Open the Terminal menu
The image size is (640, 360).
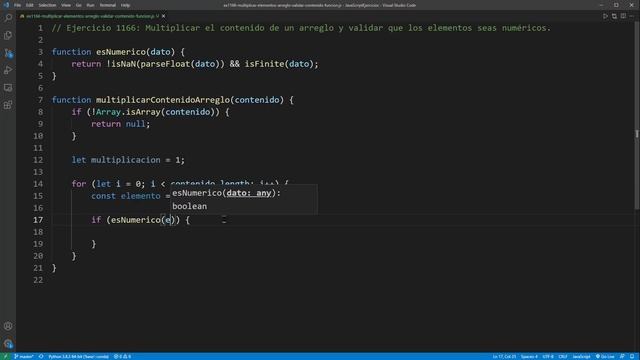pos(108,5)
